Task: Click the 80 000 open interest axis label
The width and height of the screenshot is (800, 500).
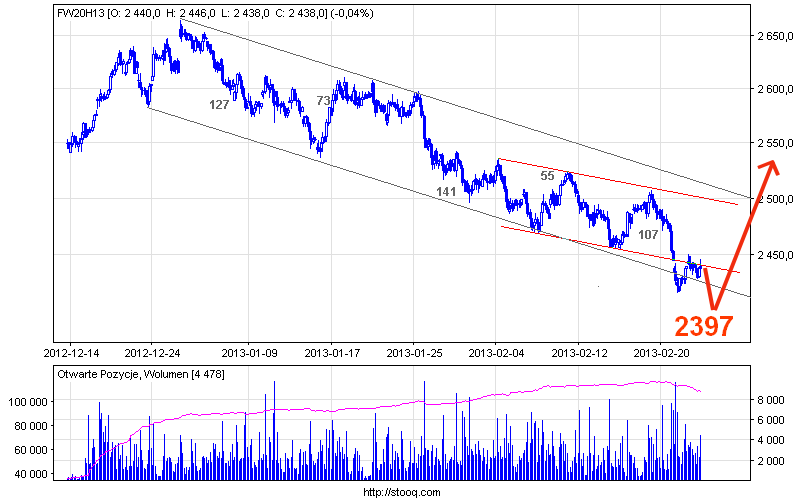Action: (x=31, y=426)
